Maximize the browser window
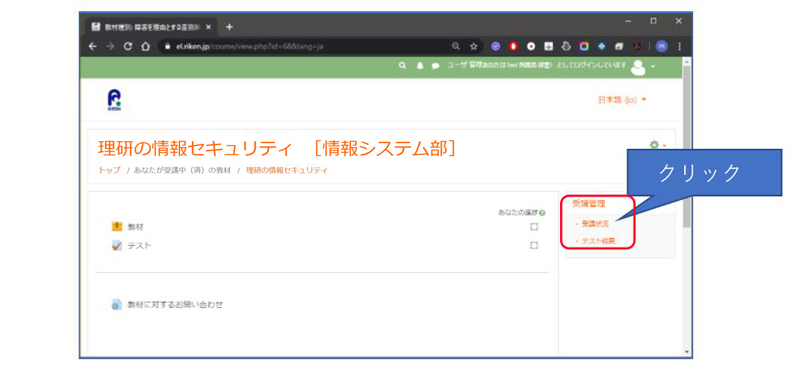Image resolution: width=789 pixels, height=374 pixels. pos(653,21)
